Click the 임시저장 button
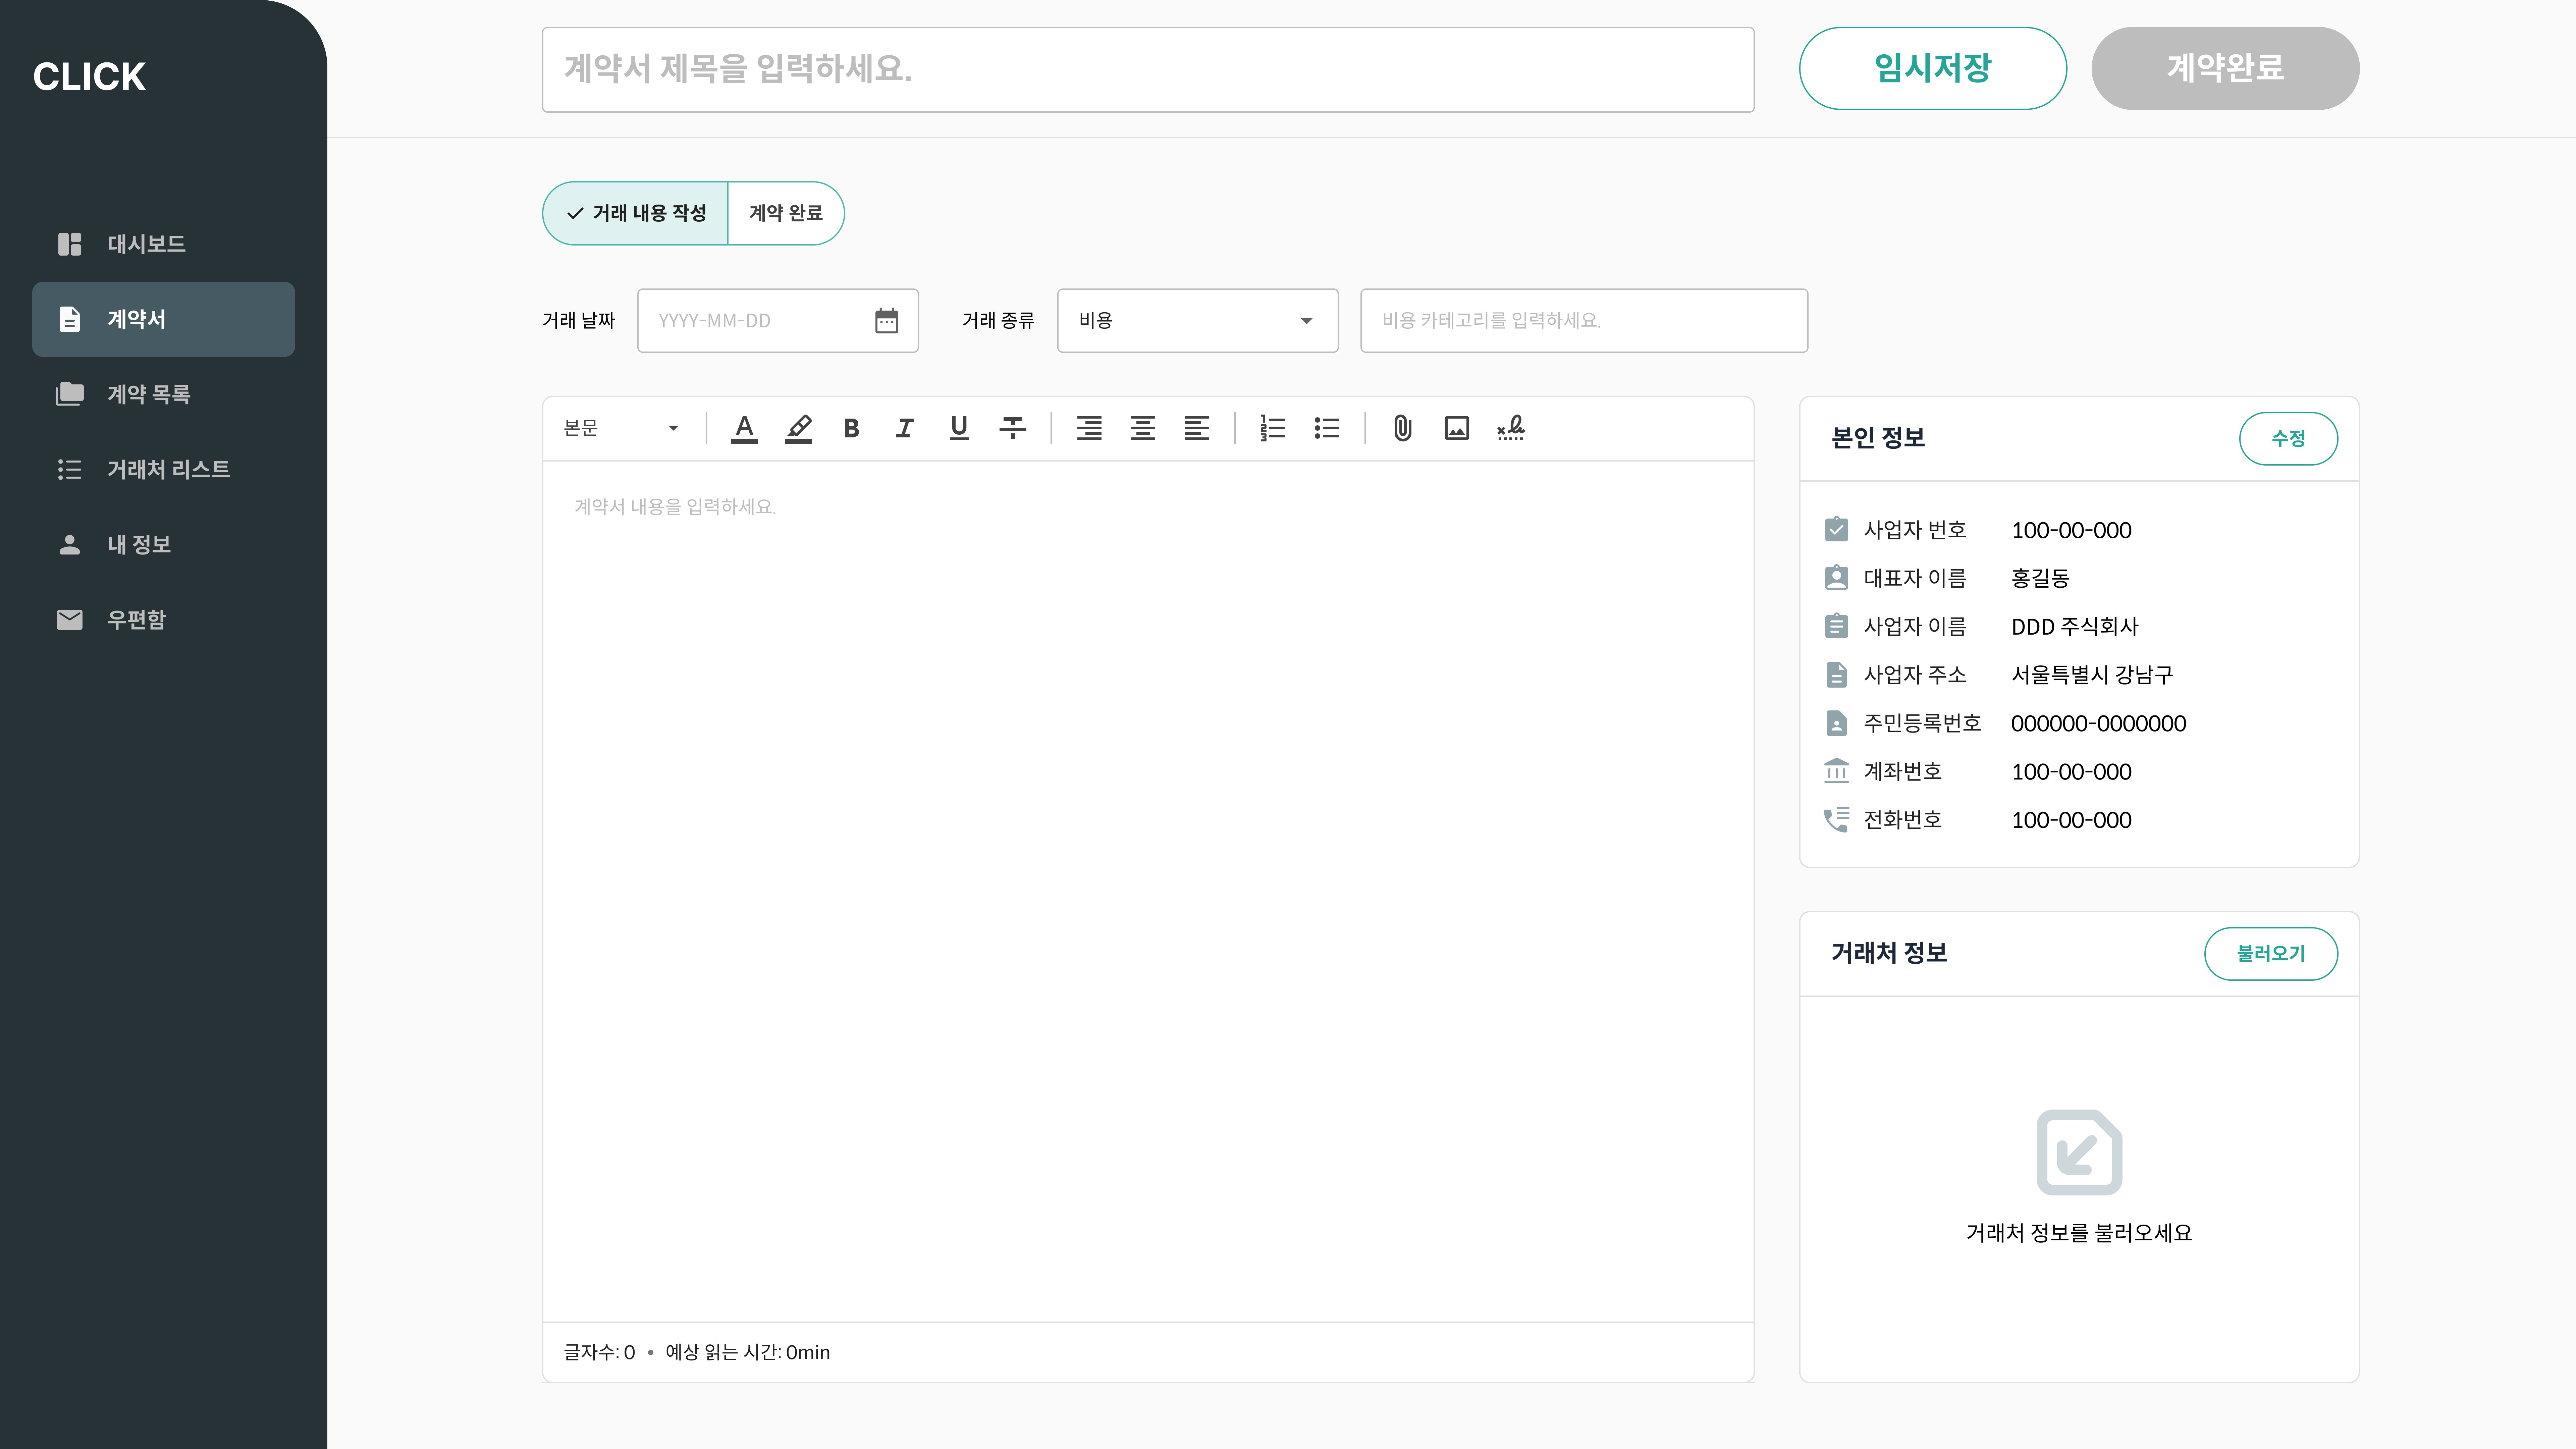Screen dimensions: 2576x1449 pos(1932,68)
